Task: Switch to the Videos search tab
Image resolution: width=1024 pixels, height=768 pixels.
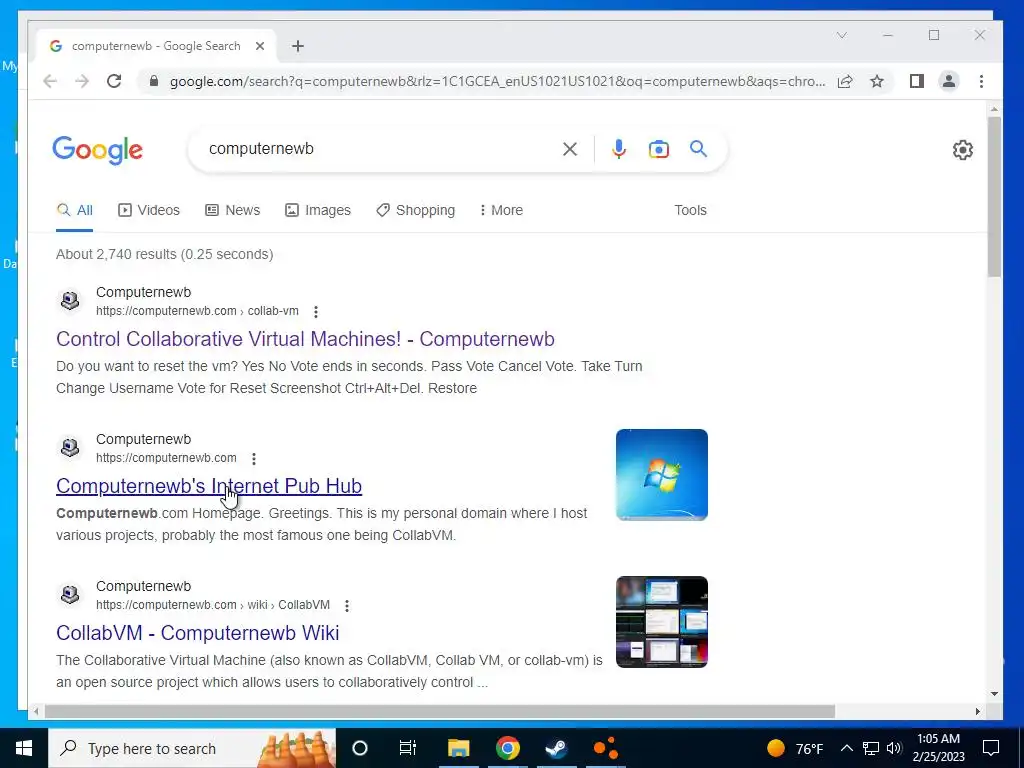Action: [149, 210]
